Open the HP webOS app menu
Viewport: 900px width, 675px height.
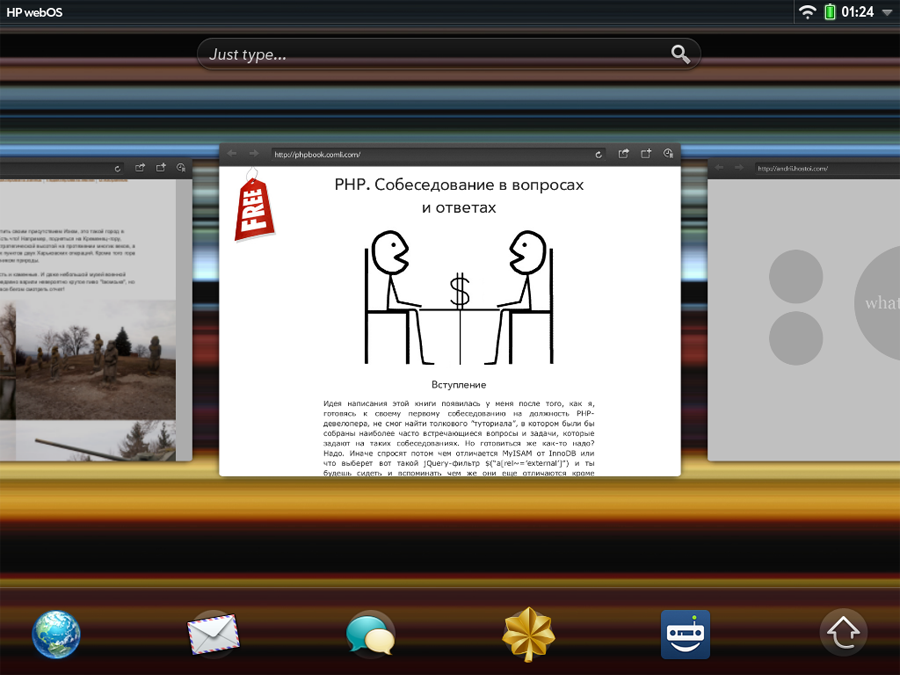point(34,12)
